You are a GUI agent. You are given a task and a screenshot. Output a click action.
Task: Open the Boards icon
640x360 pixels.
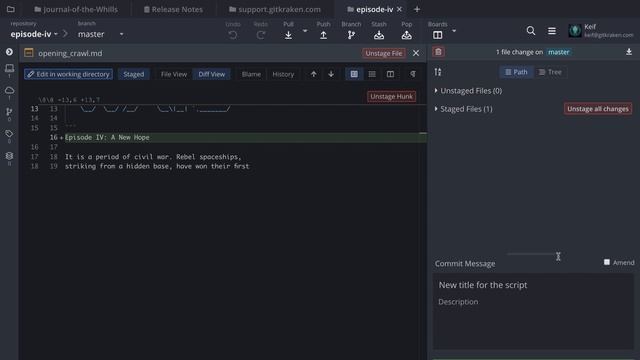[x=438, y=35]
